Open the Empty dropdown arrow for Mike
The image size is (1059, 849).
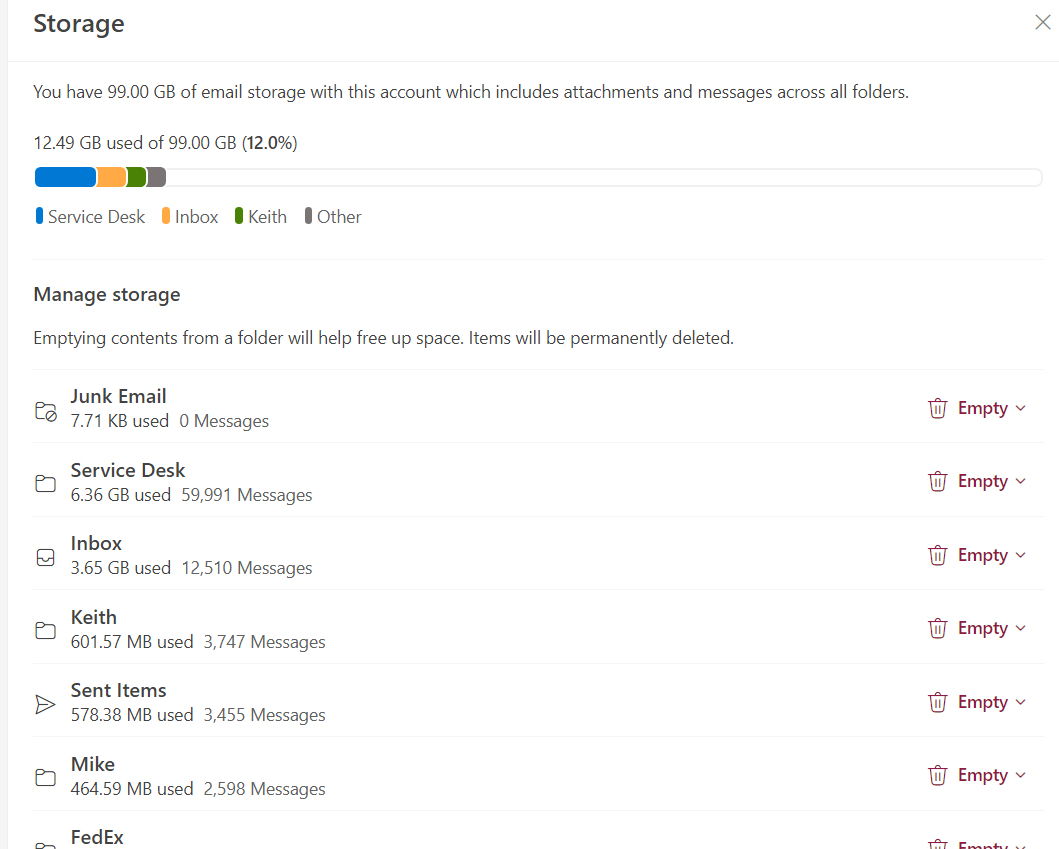1021,775
